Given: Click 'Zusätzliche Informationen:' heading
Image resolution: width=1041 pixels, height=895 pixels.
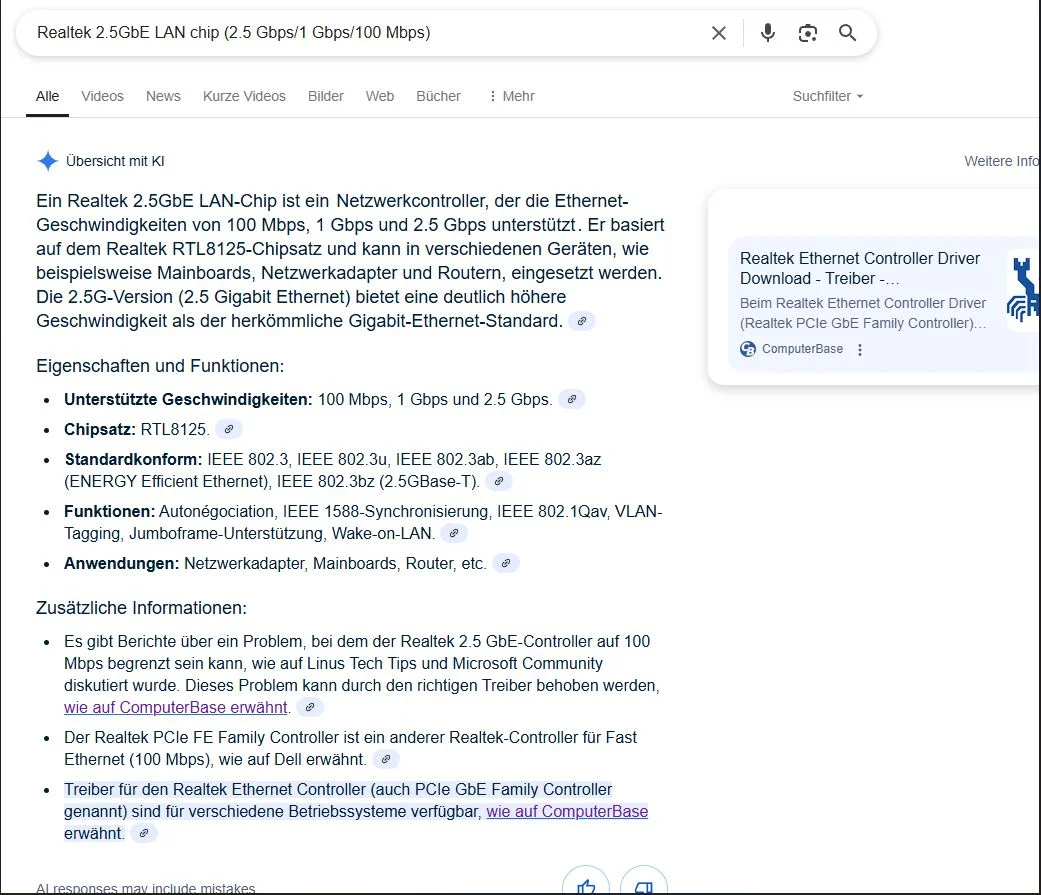Looking at the screenshot, I should point(141,608).
